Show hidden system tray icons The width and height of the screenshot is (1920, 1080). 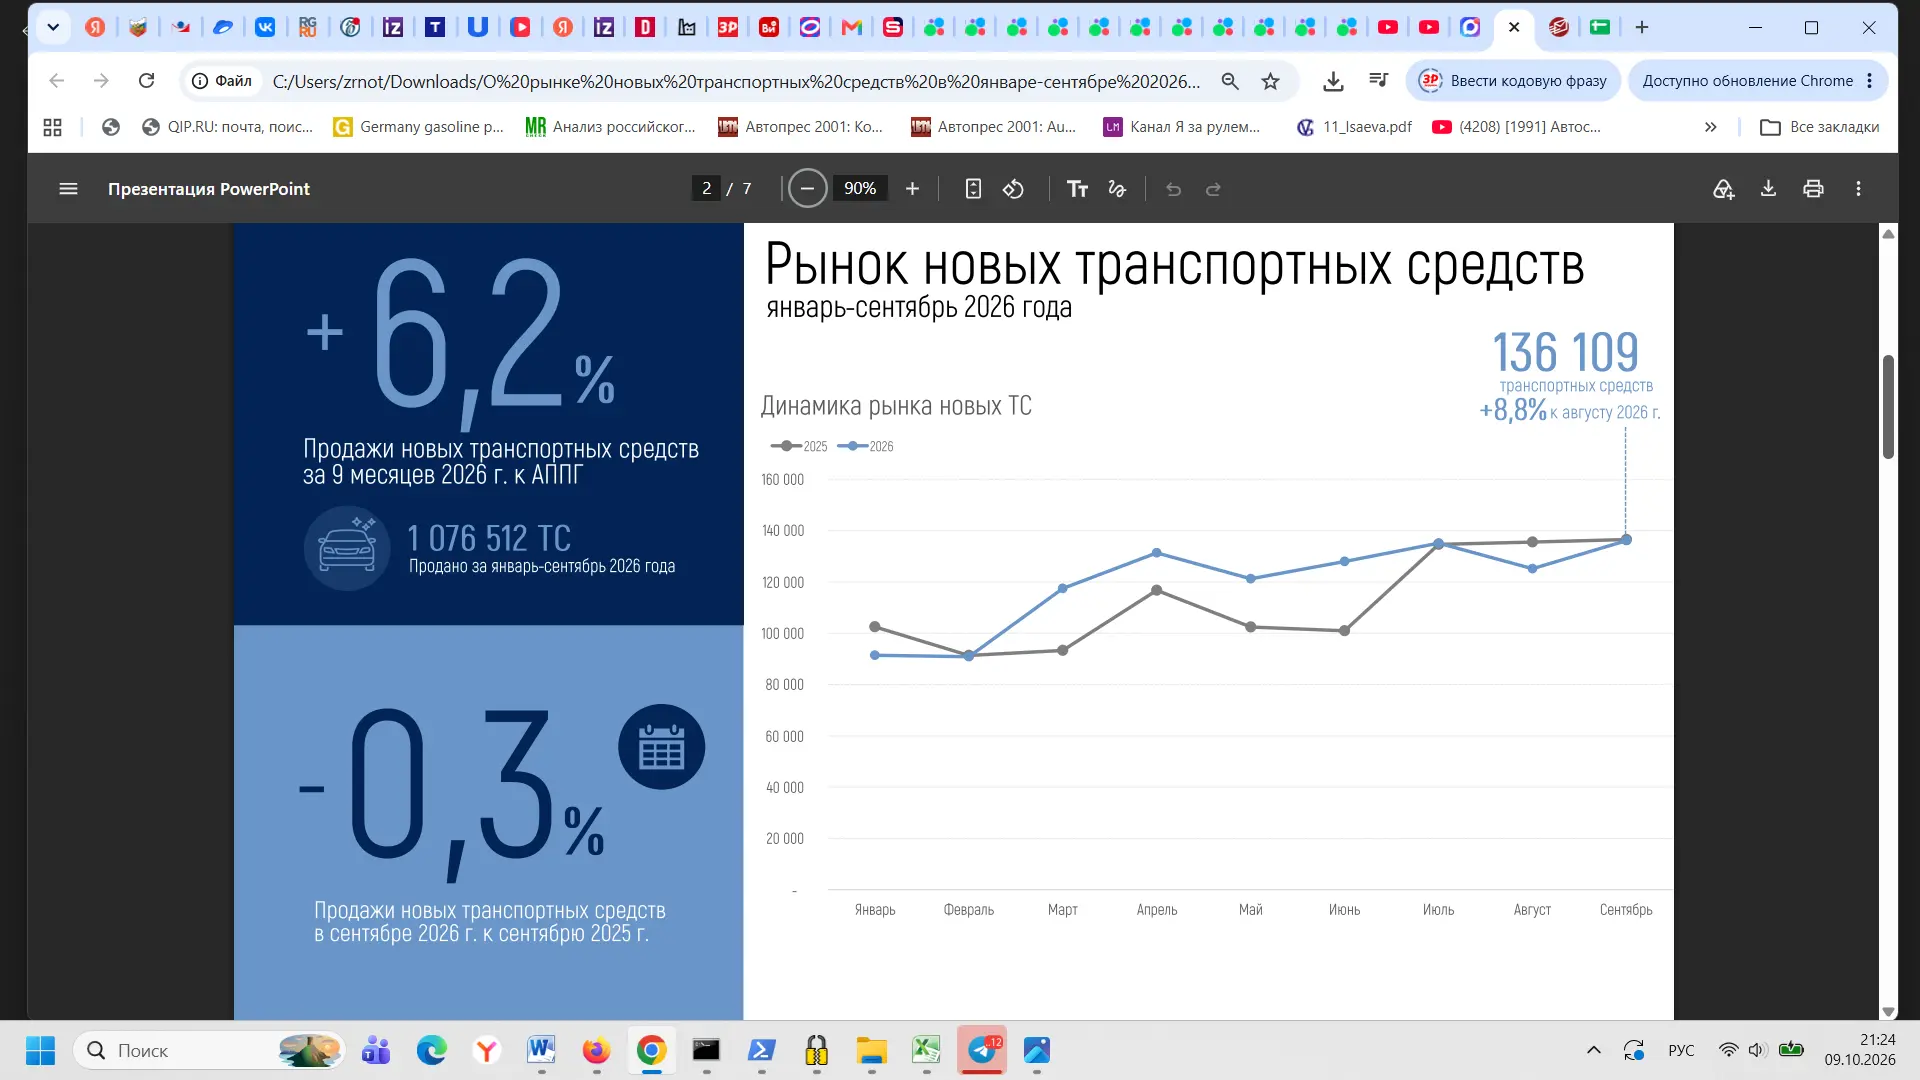tap(1594, 1050)
